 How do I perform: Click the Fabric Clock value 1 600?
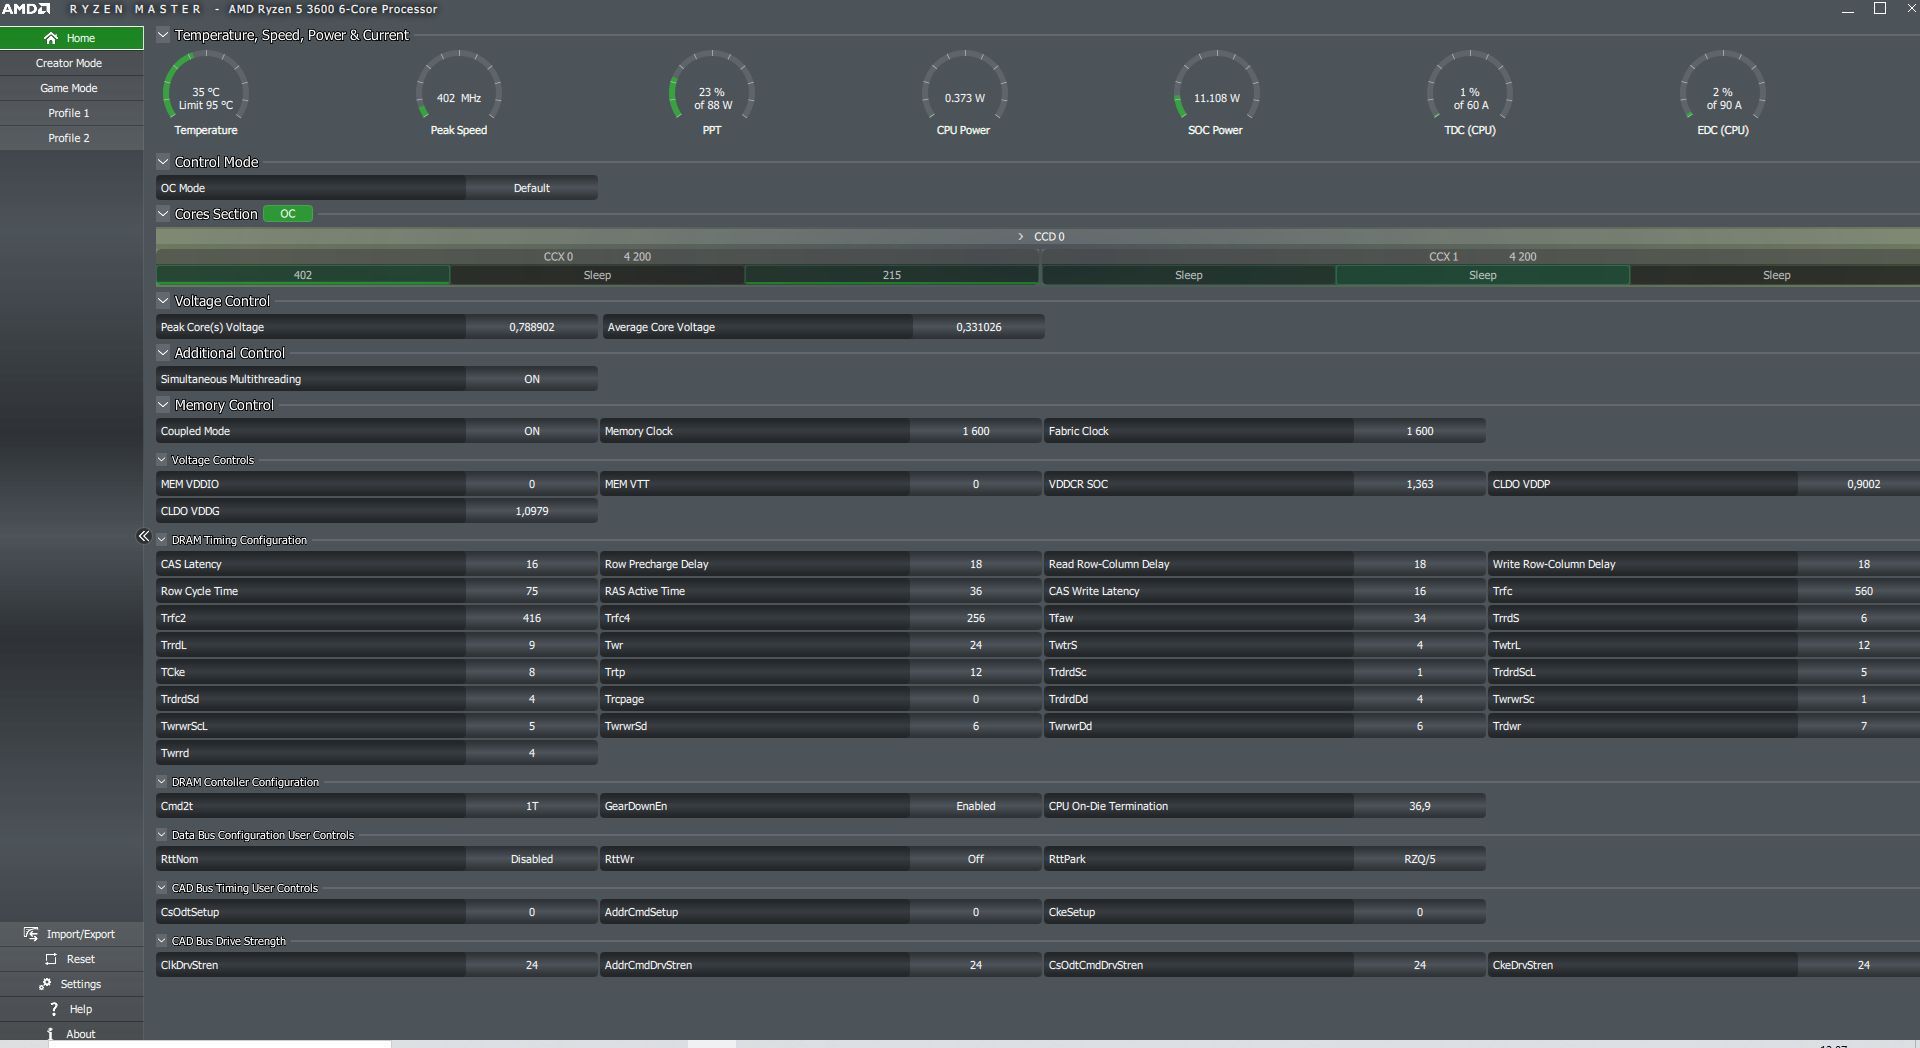[x=1420, y=431]
